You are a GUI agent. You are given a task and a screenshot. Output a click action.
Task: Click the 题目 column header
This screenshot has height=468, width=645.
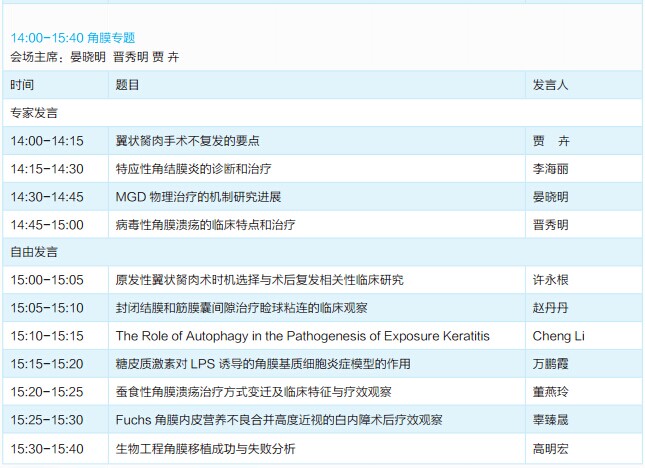click(x=127, y=85)
